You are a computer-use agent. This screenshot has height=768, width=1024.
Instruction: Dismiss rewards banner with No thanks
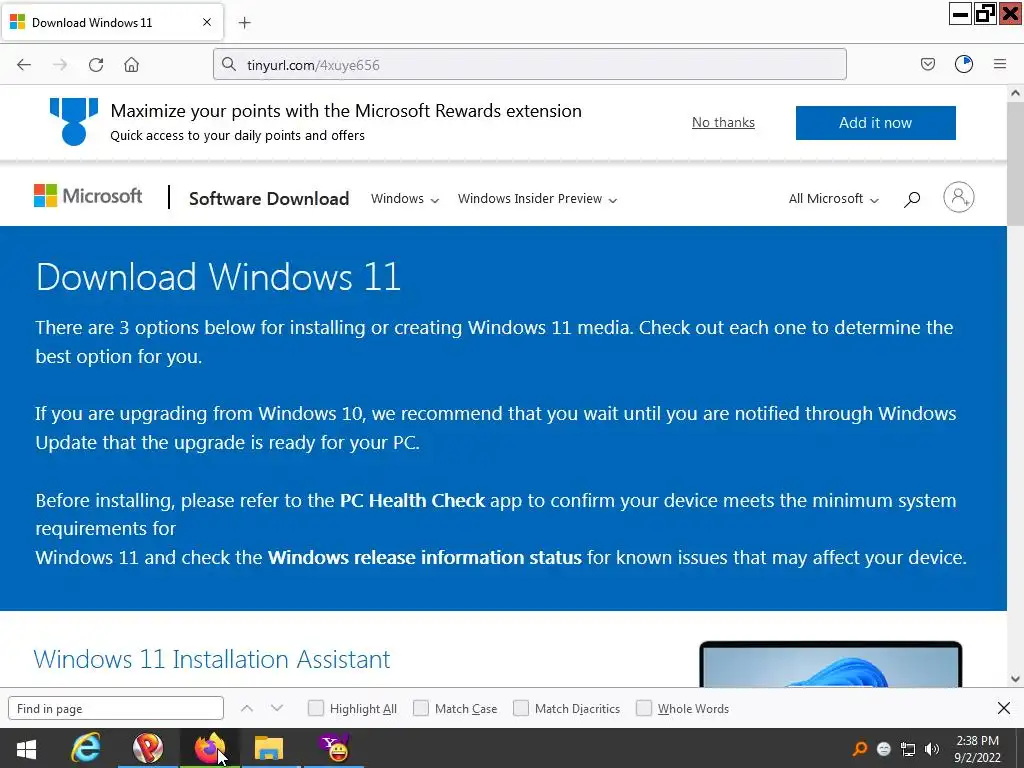tap(723, 122)
